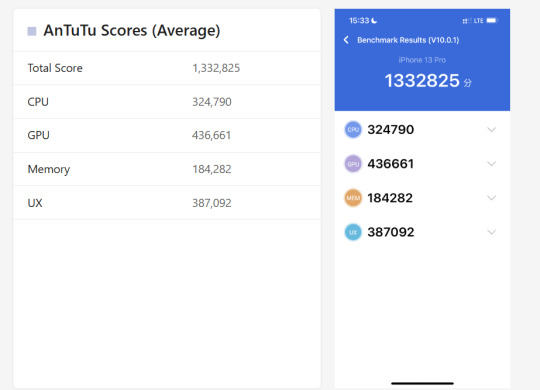
Task: Tap the moon Do Not Disturb icon
Action: point(374,21)
